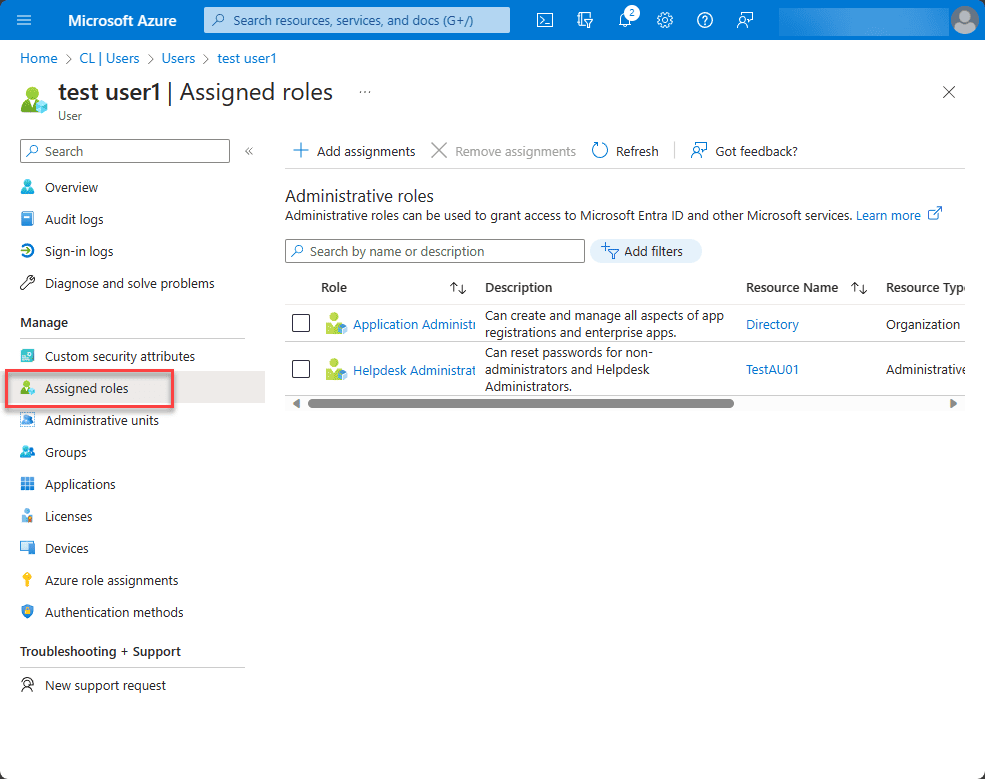Open the Directory resource link
The height and width of the screenshot is (779, 985).
coord(772,324)
